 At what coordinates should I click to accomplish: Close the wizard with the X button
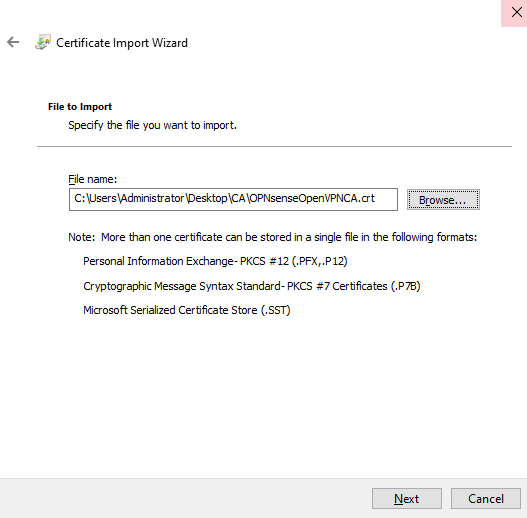516,12
